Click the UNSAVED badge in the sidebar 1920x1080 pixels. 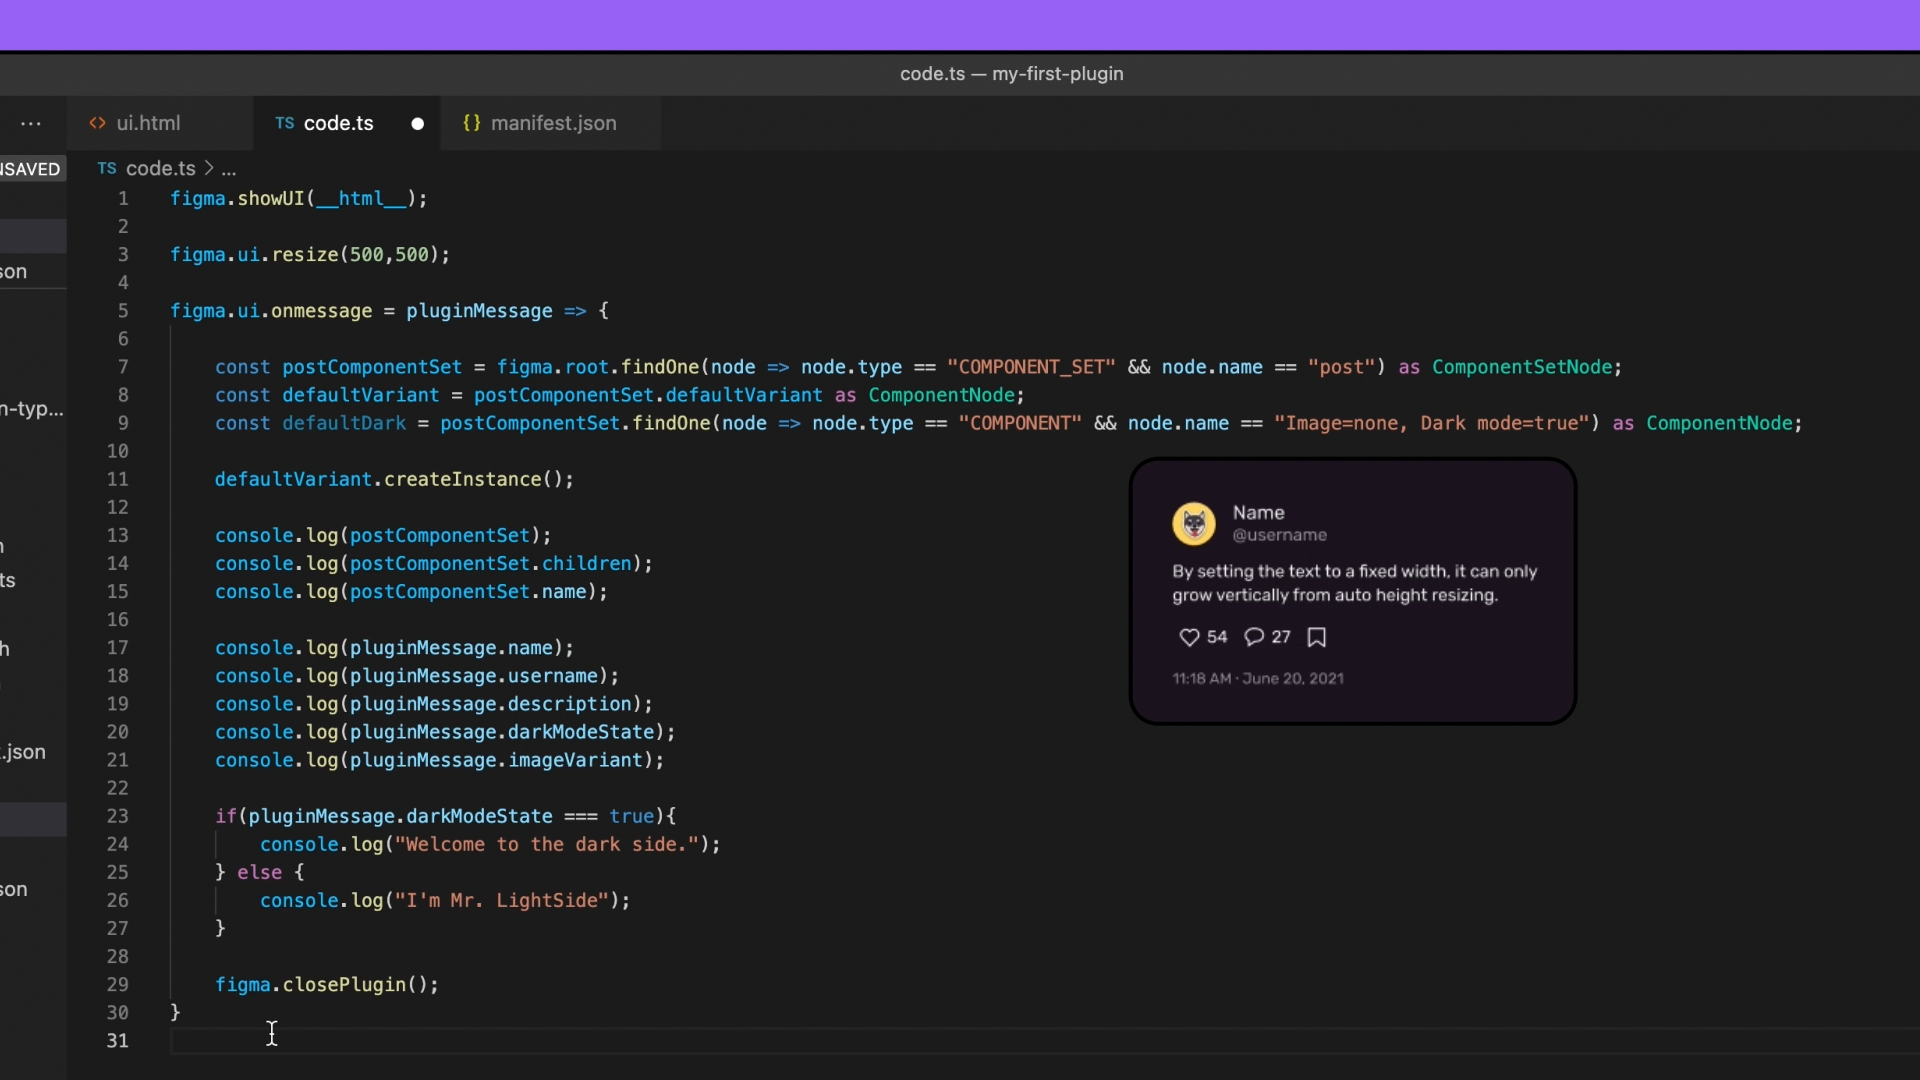32,169
